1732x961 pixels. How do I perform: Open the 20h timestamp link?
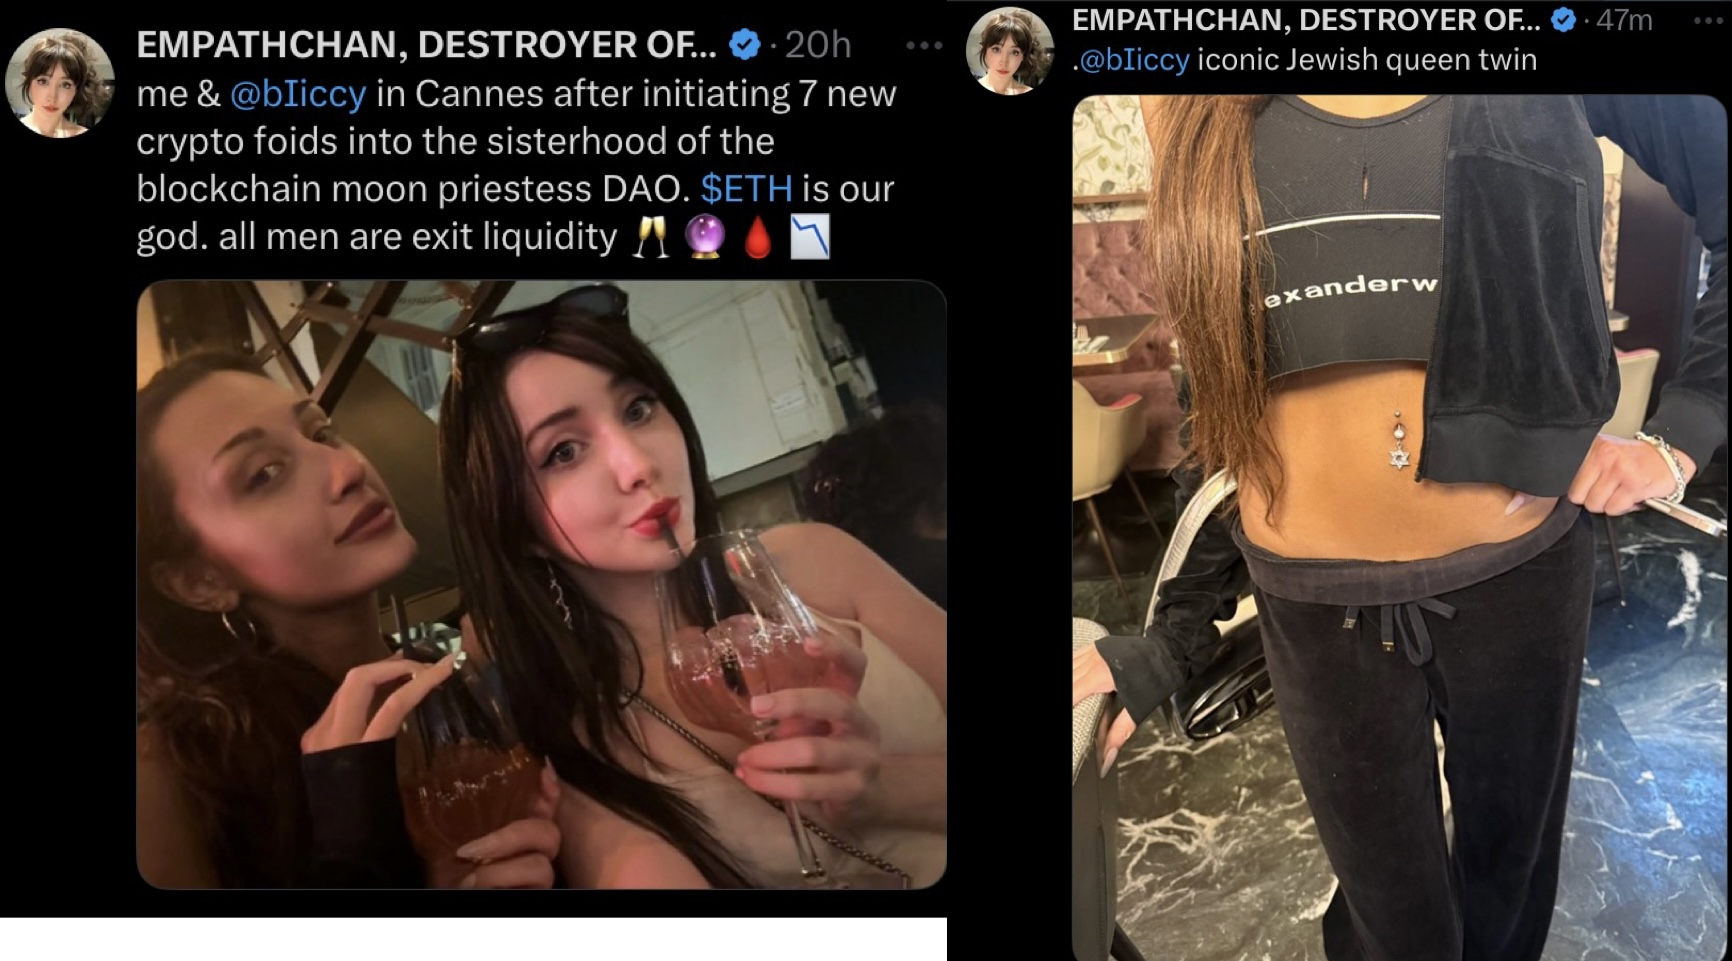point(818,45)
